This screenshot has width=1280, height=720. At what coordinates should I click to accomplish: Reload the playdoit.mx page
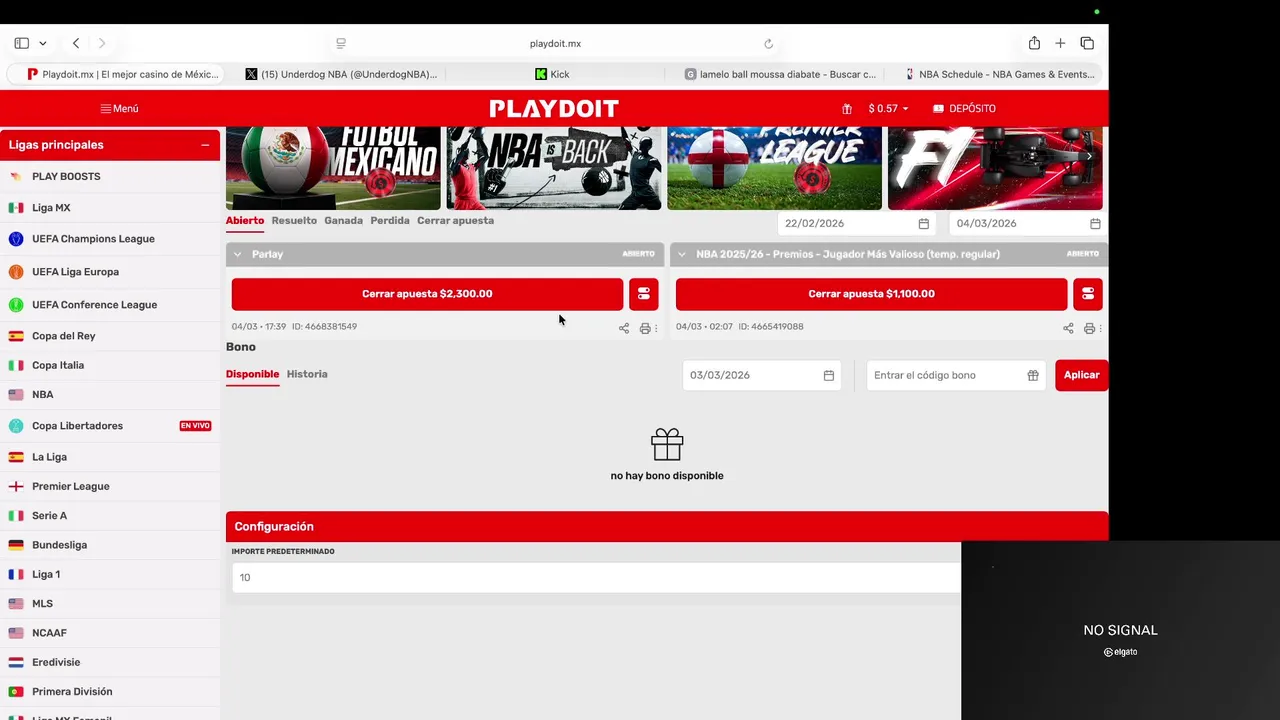tap(768, 43)
